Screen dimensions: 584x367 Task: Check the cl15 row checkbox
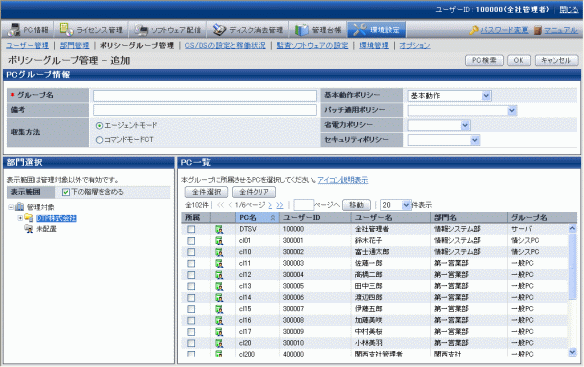pyautogui.click(x=191, y=309)
